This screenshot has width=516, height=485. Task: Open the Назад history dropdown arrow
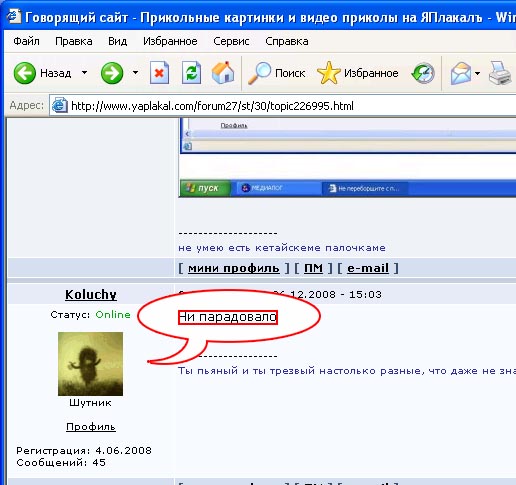[x=85, y=72]
